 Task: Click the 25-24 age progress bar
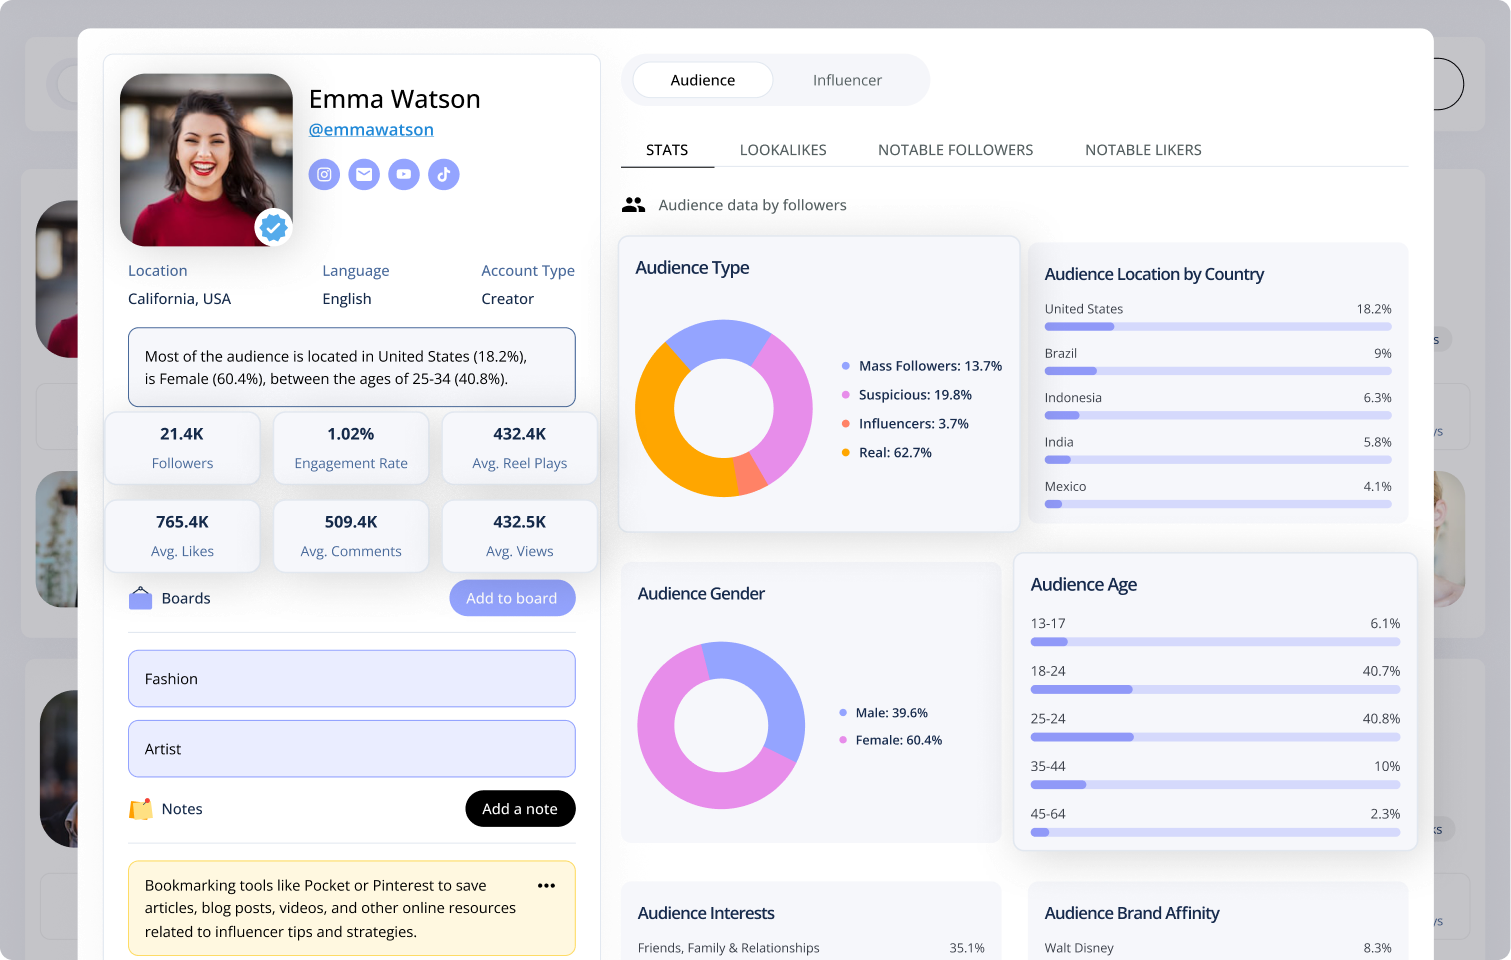1215,737
